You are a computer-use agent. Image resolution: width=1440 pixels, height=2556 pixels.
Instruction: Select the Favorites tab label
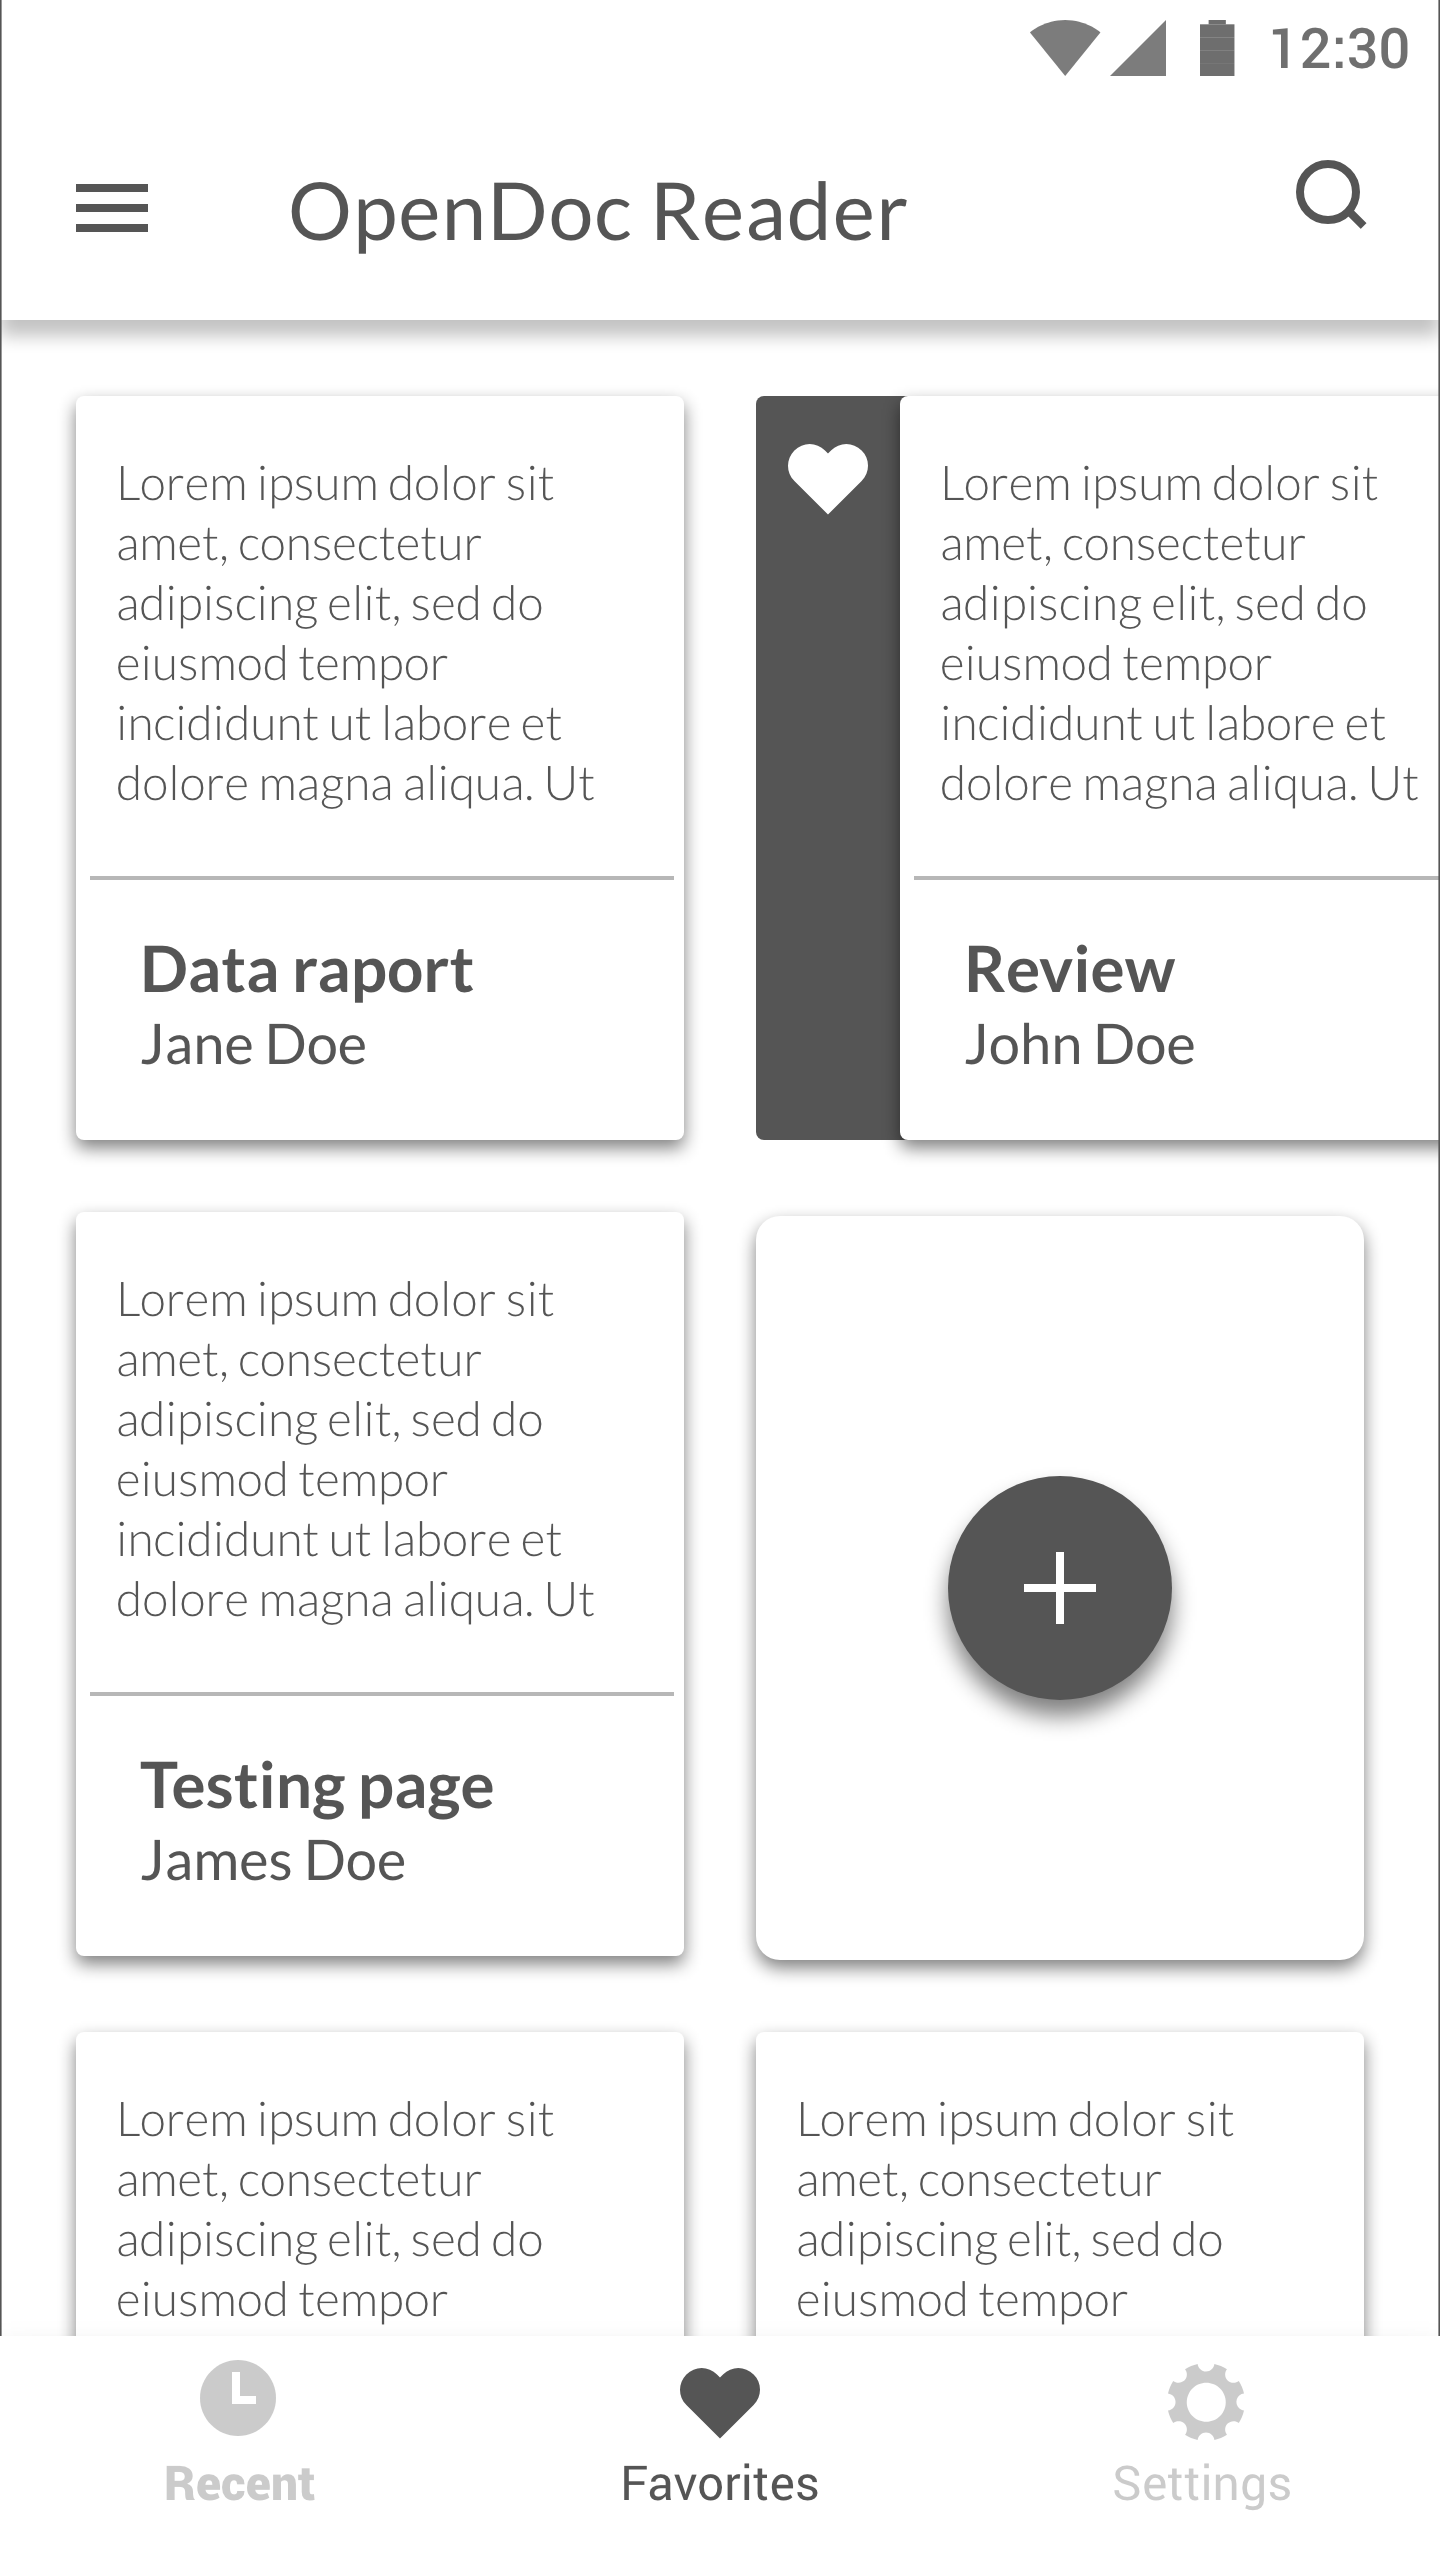pos(720,2484)
